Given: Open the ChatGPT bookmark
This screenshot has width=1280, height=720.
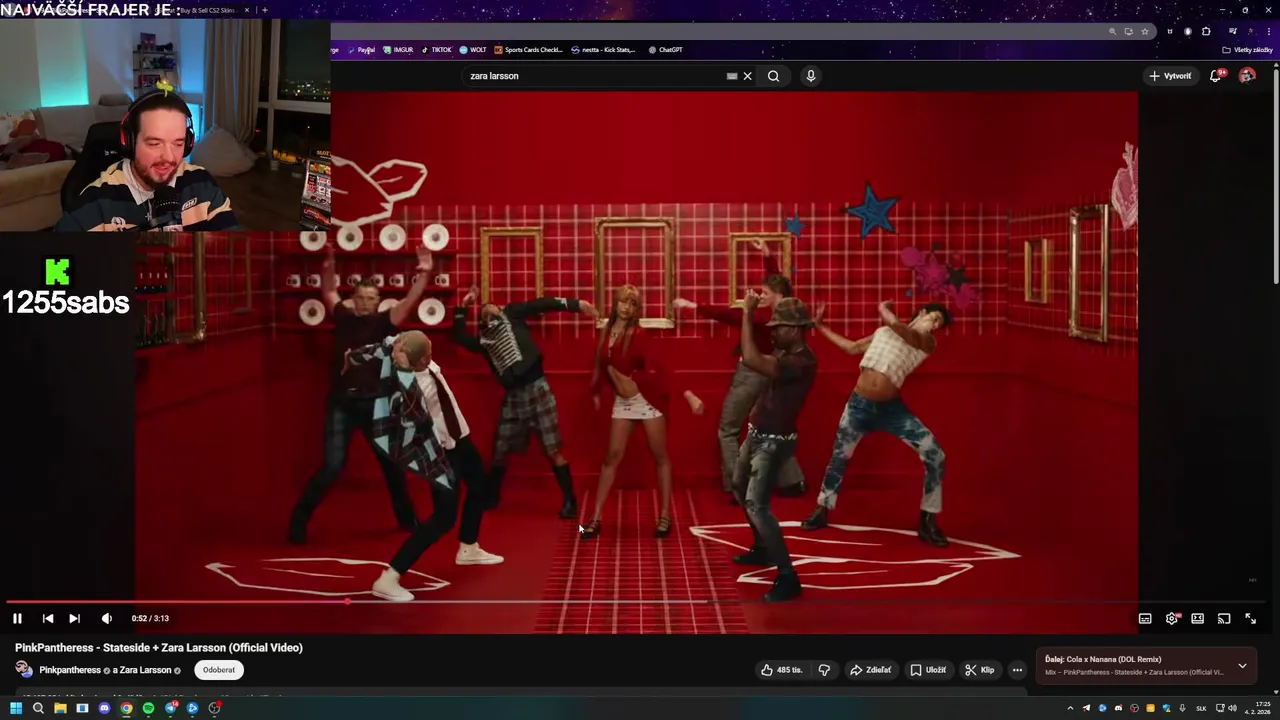Looking at the screenshot, I should [x=665, y=50].
